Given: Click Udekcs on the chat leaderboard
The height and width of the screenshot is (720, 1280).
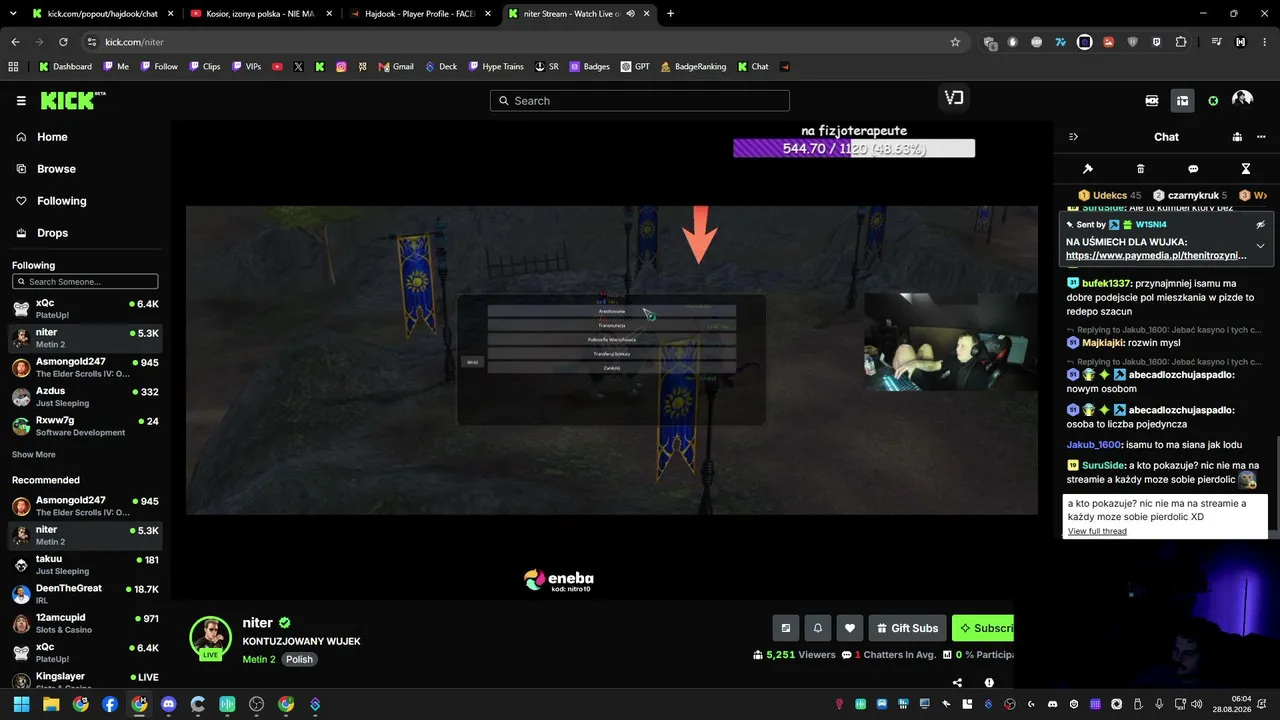Looking at the screenshot, I should pos(1109,195).
